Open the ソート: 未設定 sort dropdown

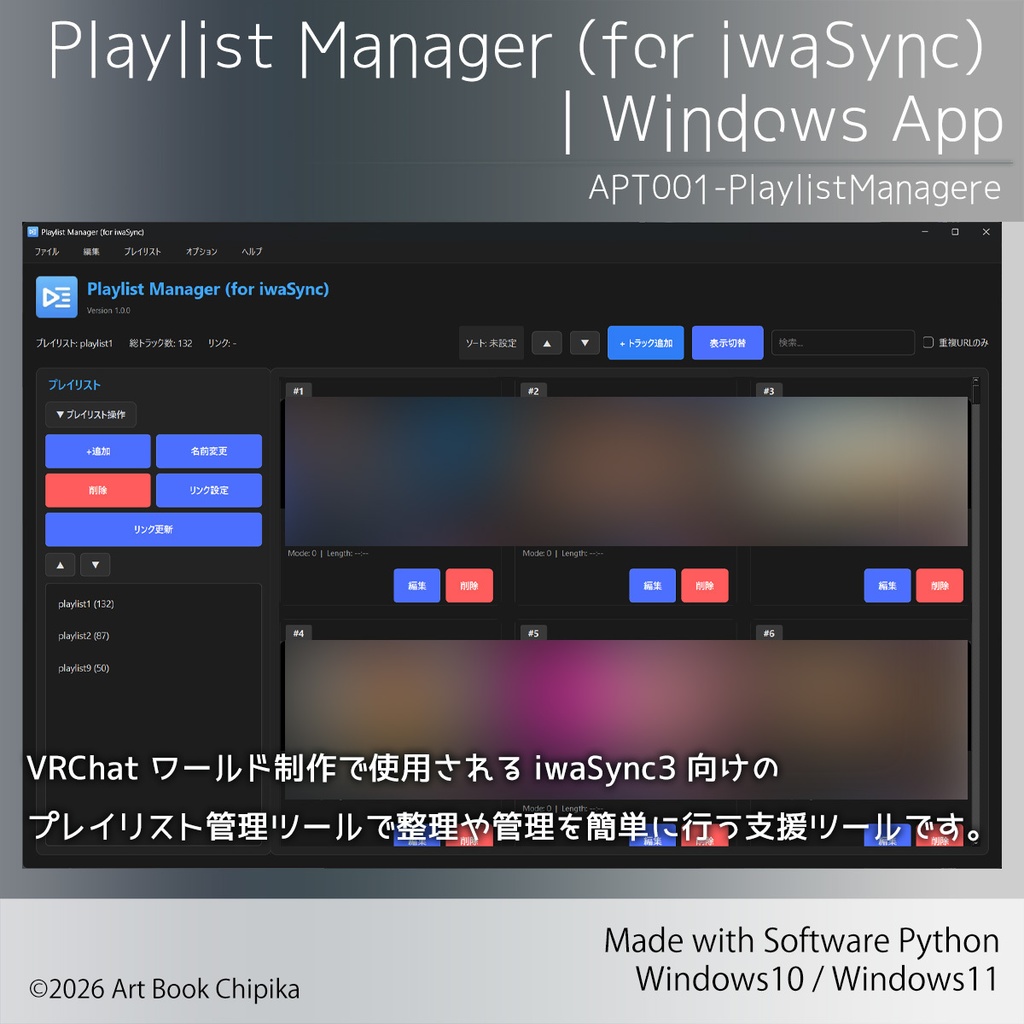[x=490, y=342]
